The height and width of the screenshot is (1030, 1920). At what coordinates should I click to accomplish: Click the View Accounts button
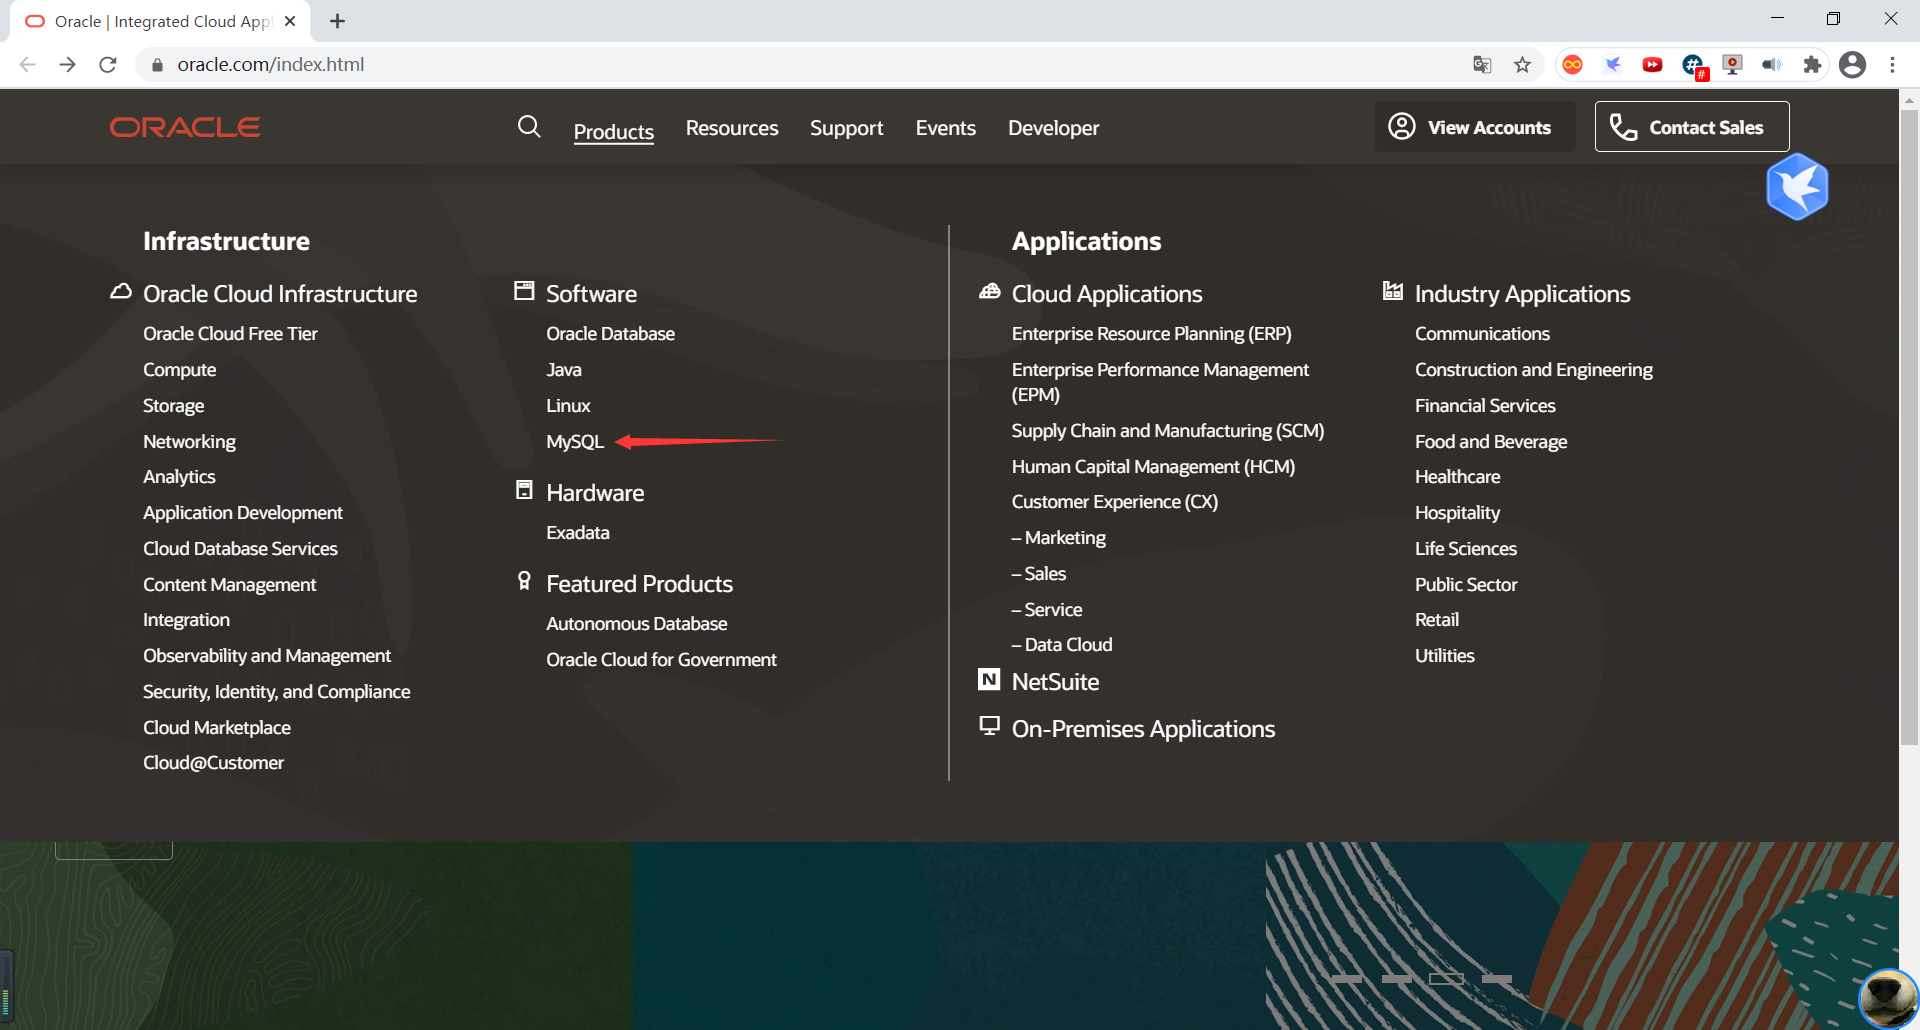[1475, 127]
